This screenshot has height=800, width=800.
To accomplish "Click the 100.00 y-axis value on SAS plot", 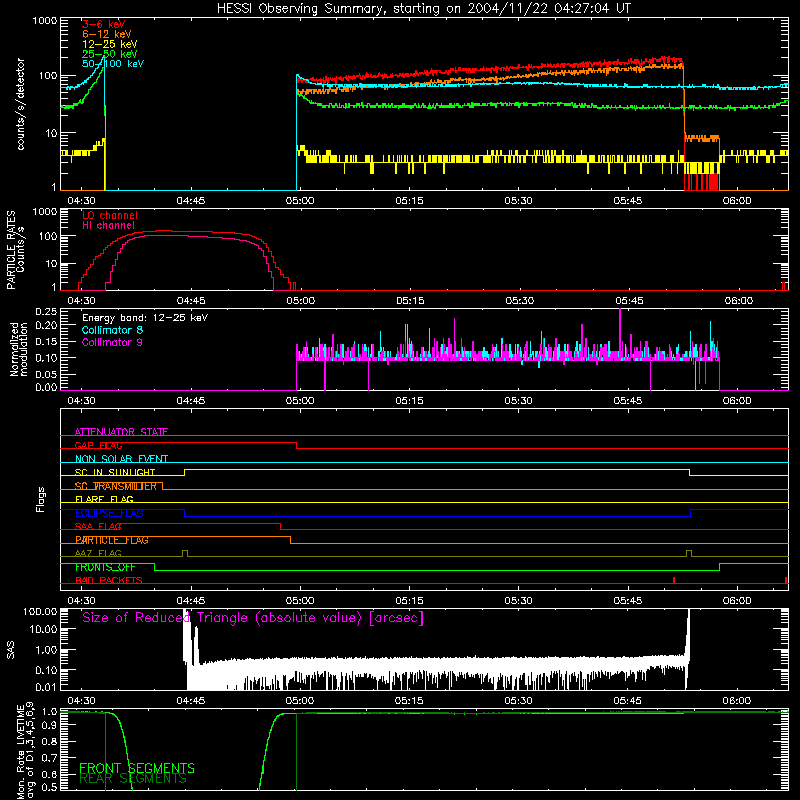I will [x=40, y=612].
